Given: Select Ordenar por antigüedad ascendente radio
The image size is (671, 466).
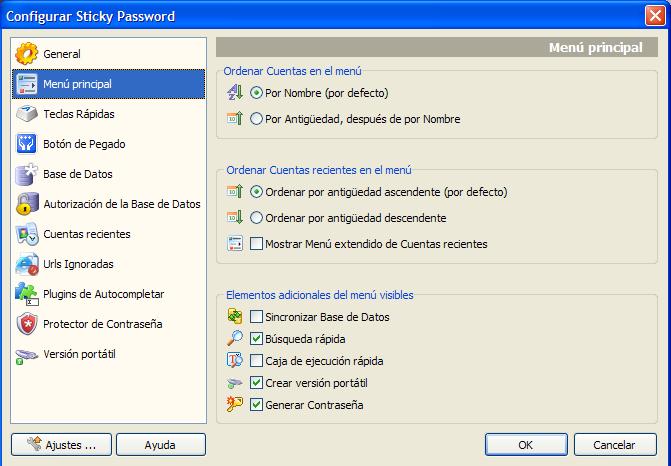Looking at the screenshot, I should point(256,192).
